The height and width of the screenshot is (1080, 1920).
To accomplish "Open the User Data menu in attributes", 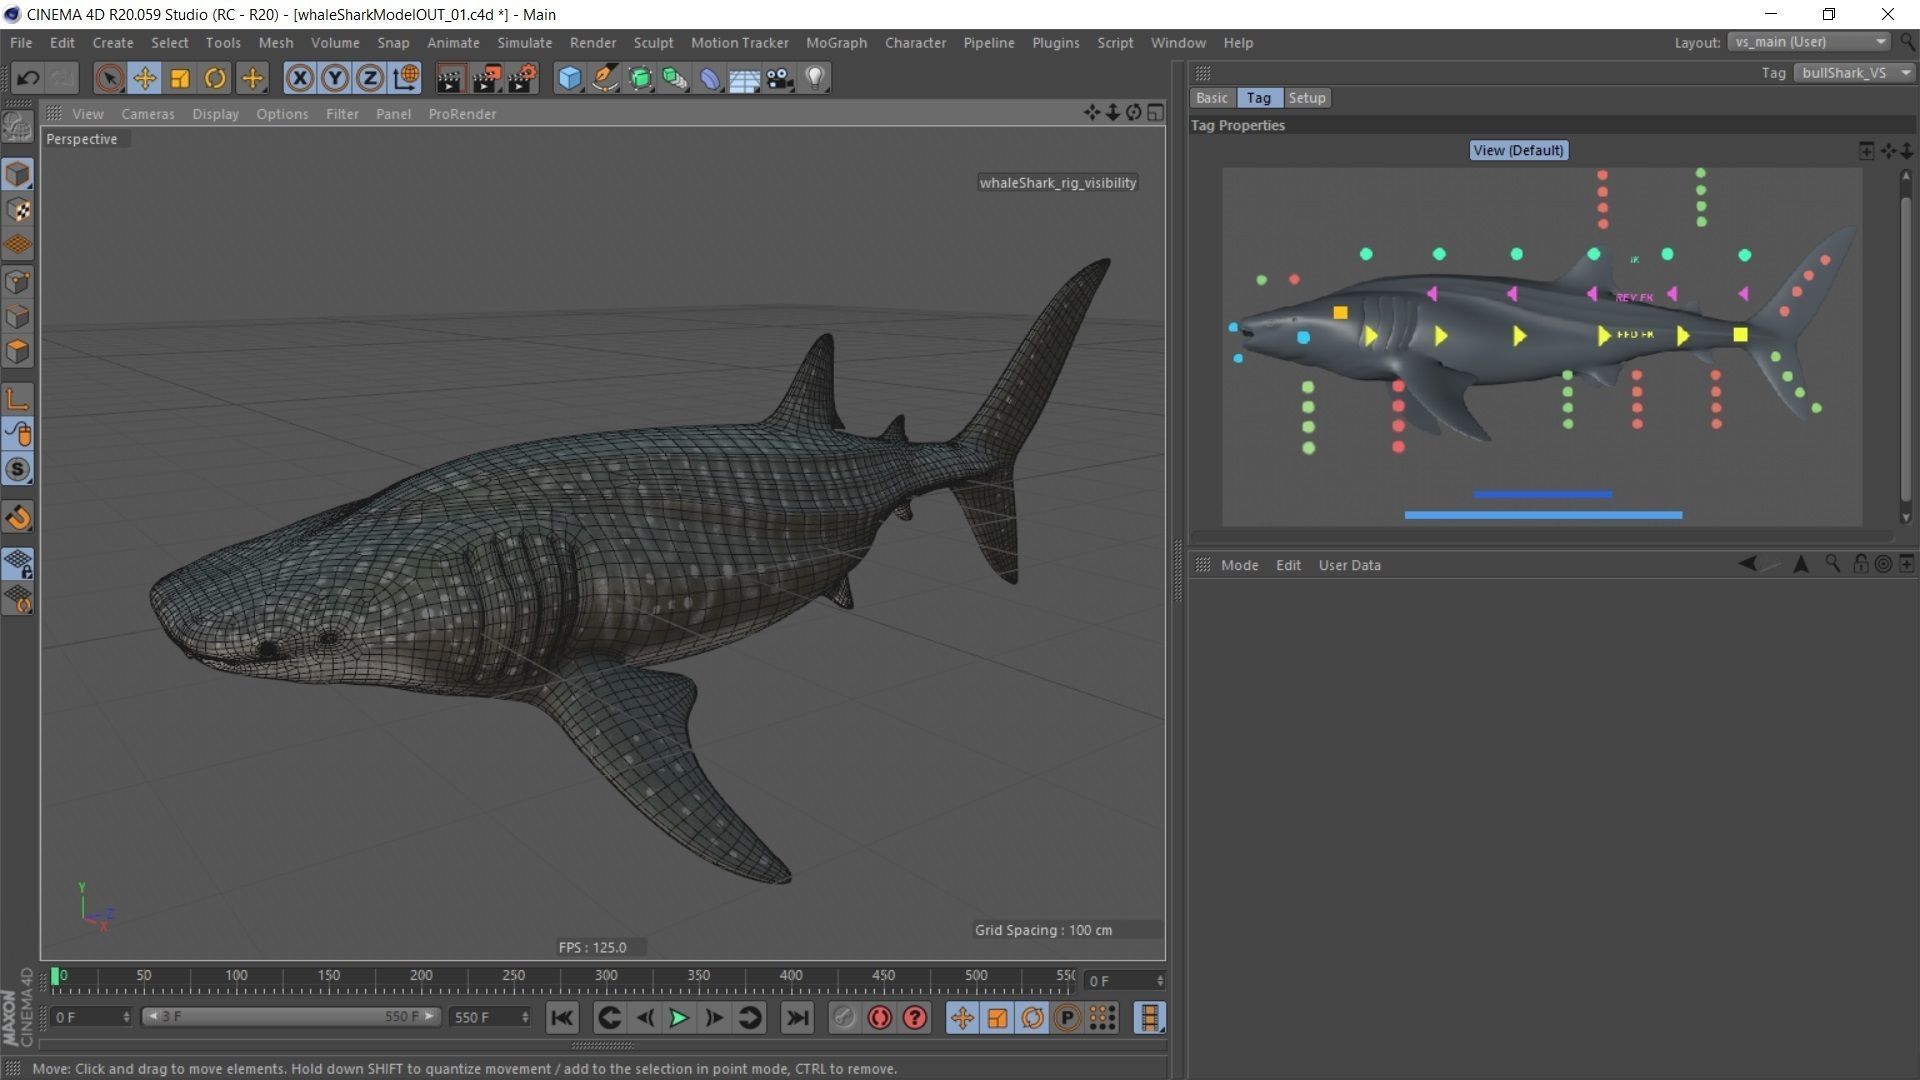I will coord(1349,565).
